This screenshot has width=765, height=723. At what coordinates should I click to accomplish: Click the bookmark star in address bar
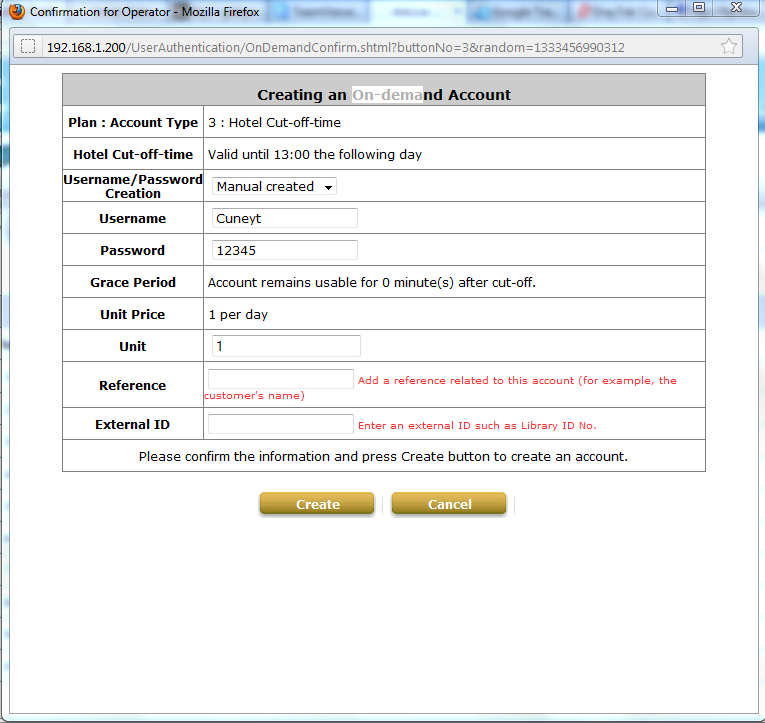coord(729,47)
